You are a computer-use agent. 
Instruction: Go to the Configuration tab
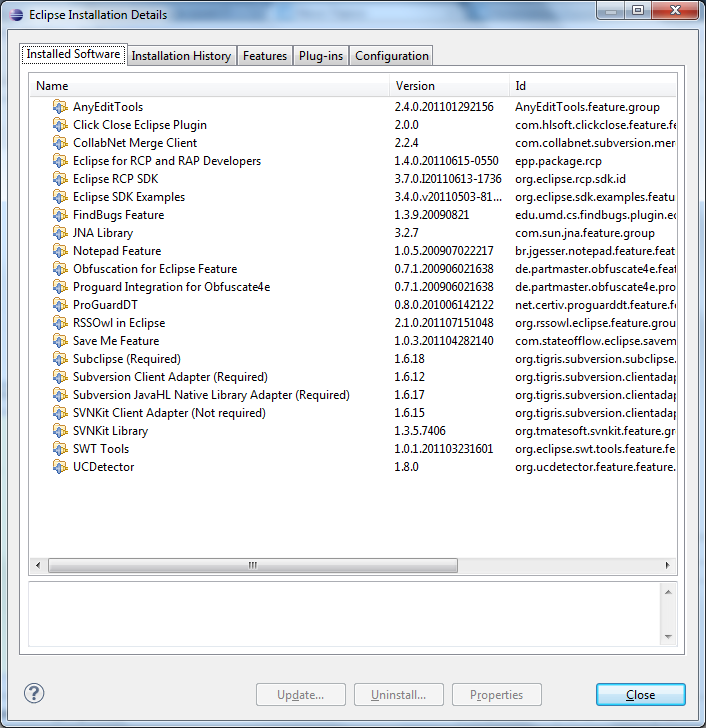pos(392,56)
